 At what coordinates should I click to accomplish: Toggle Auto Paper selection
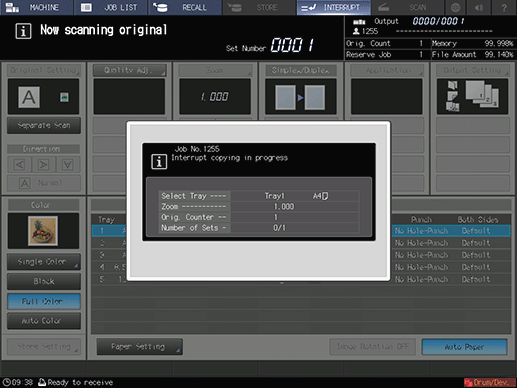pyautogui.click(x=464, y=347)
